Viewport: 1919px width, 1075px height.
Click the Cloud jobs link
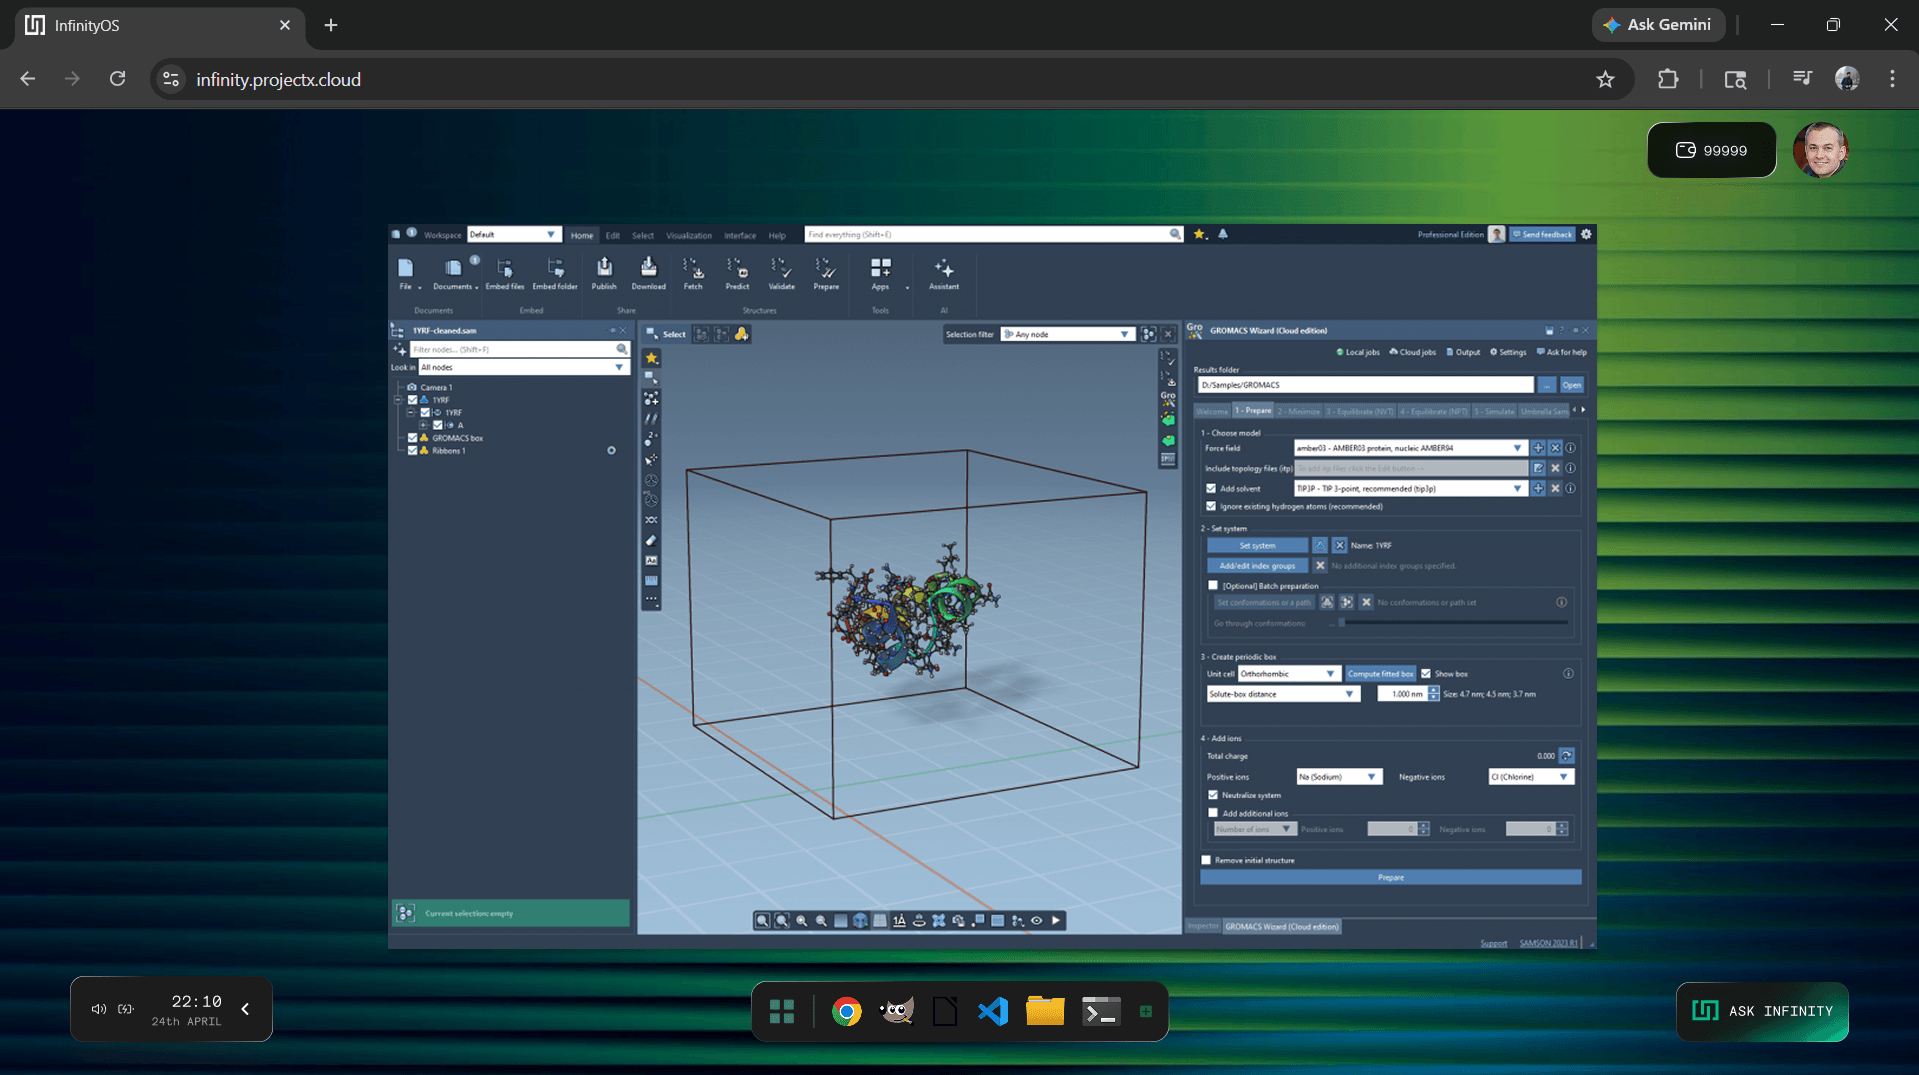click(x=1412, y=352)
